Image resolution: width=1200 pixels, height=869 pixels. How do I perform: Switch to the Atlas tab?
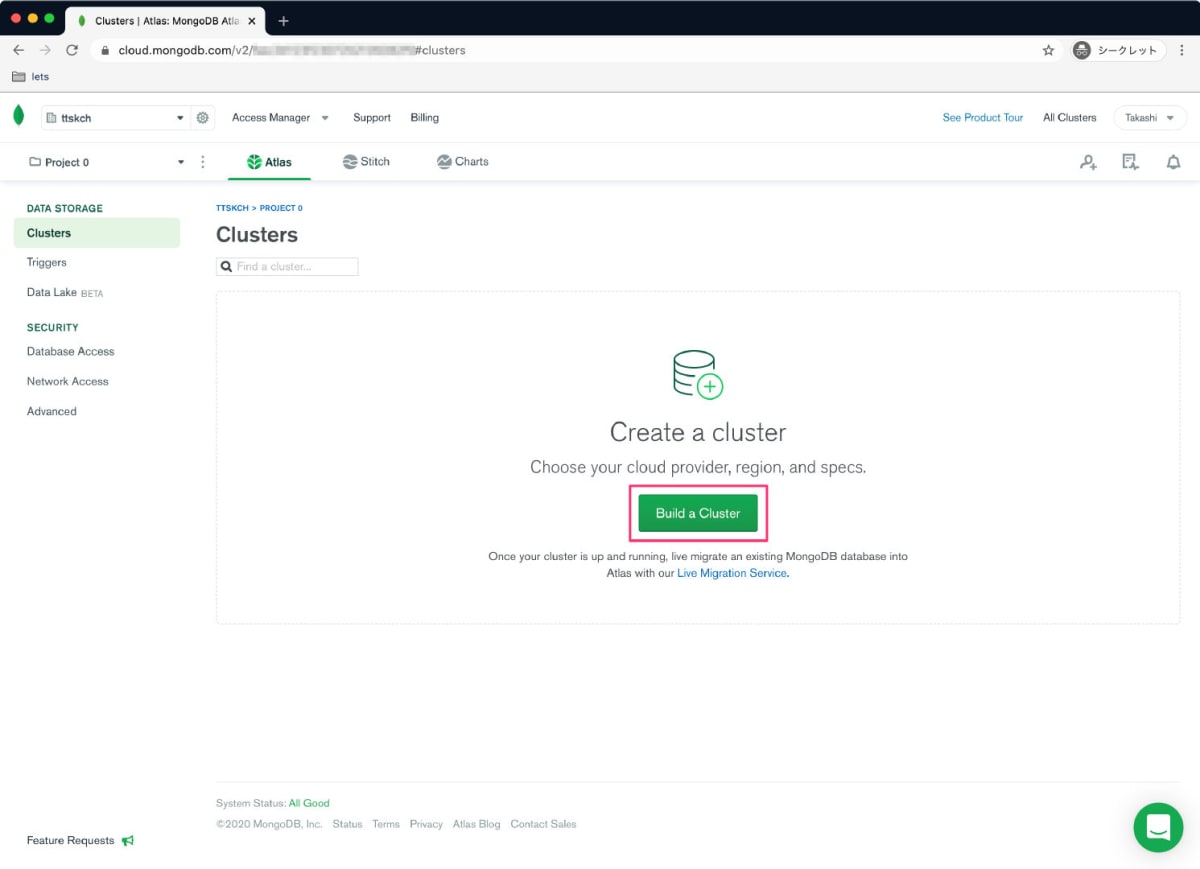tap(270, 162)
